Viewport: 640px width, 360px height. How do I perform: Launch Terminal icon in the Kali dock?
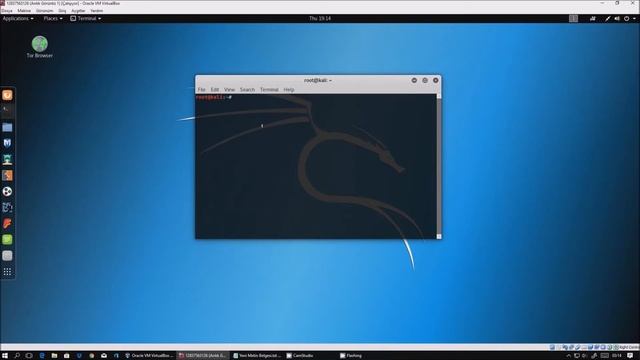(7, 111)
